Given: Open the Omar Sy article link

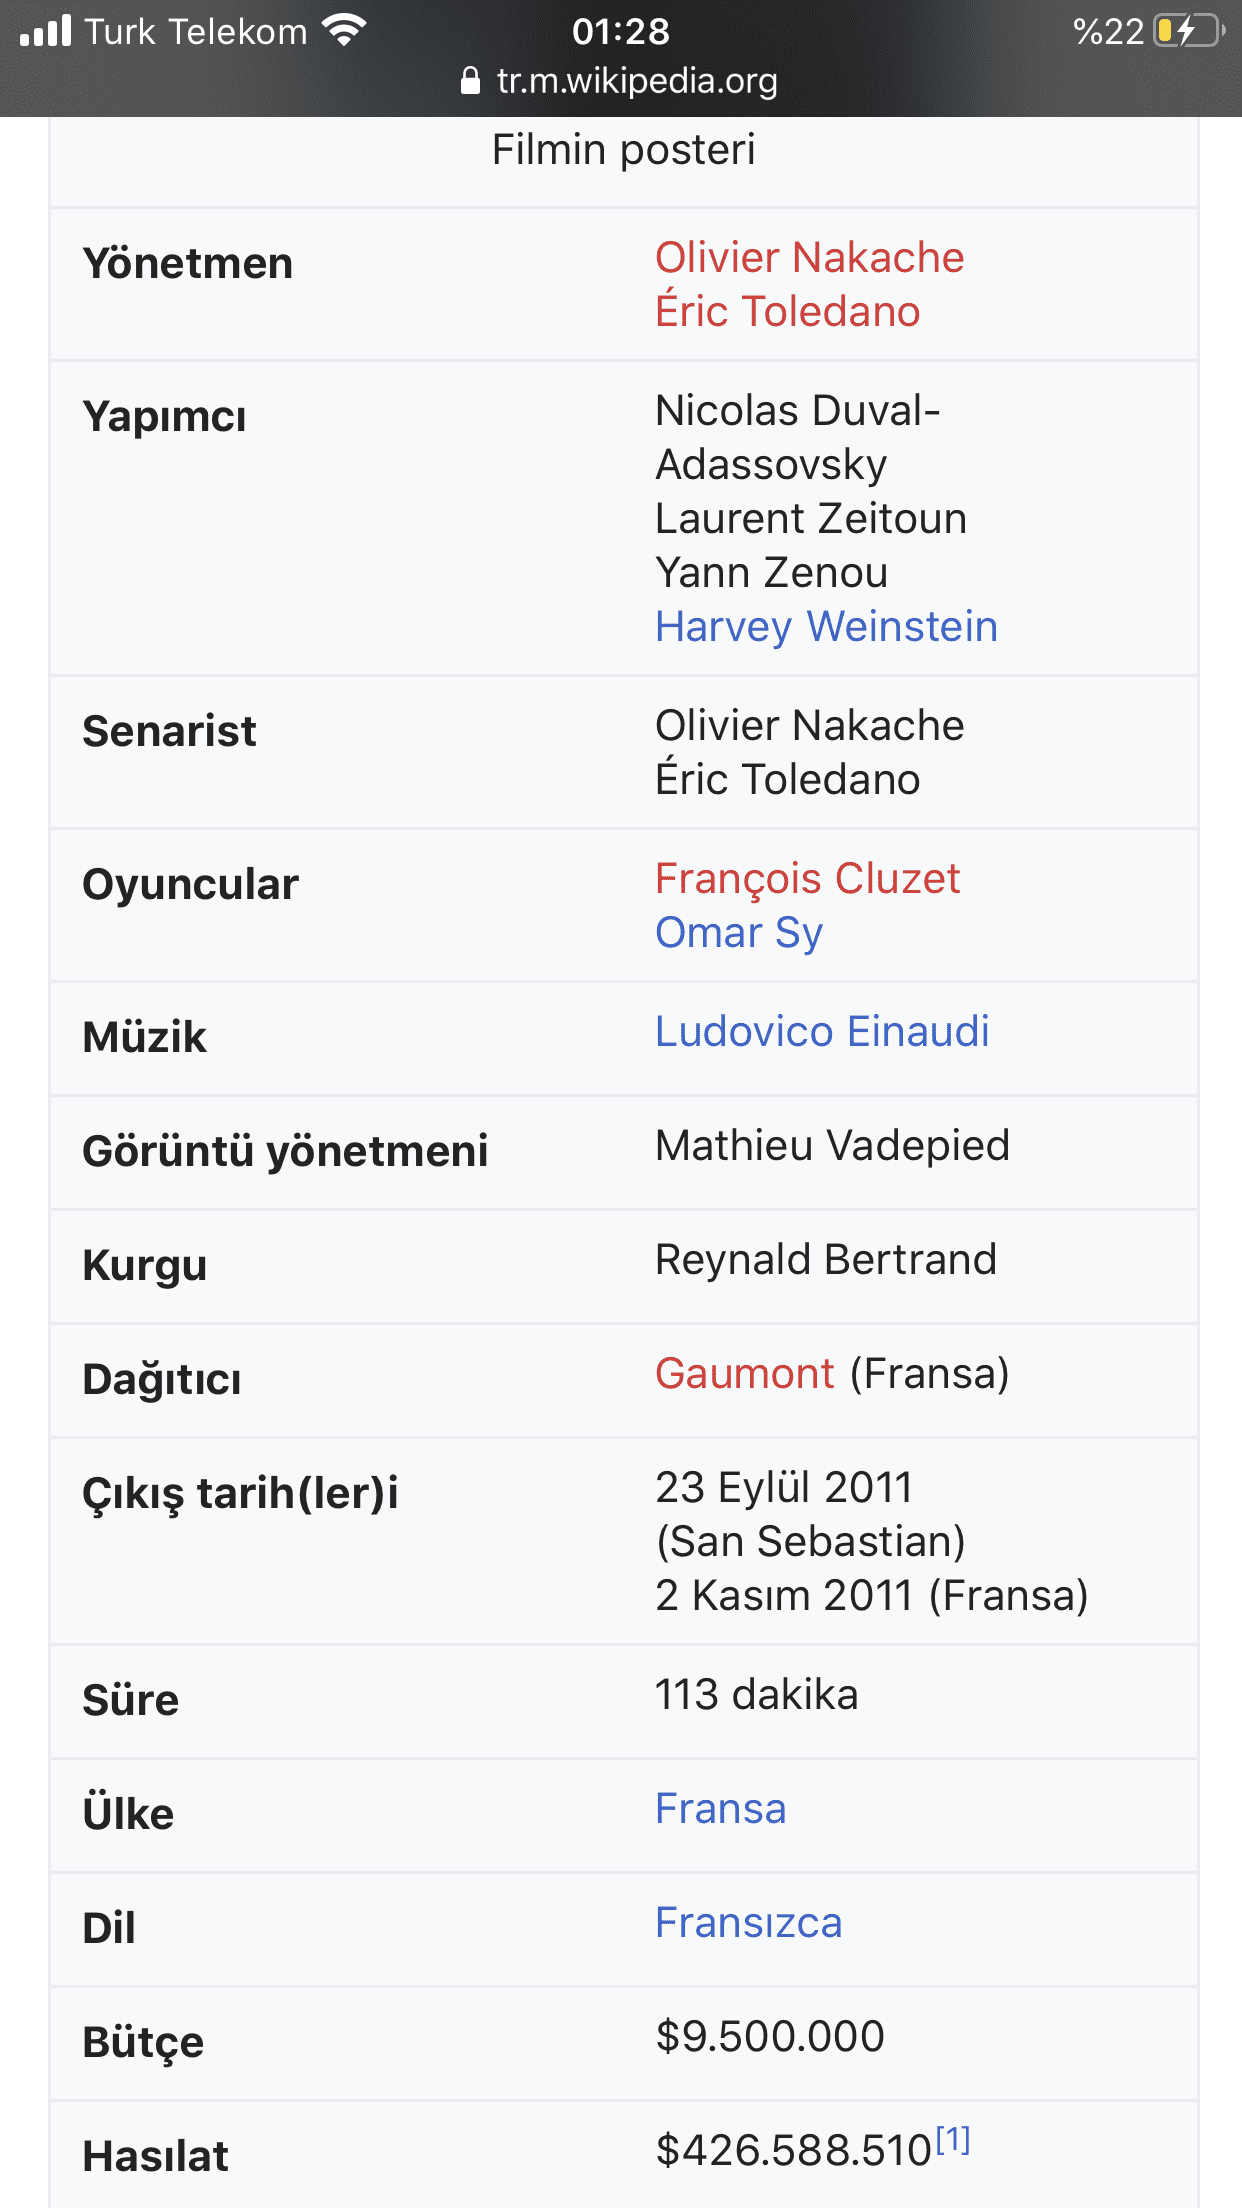Looking at the screenshot, I should 739,933.
